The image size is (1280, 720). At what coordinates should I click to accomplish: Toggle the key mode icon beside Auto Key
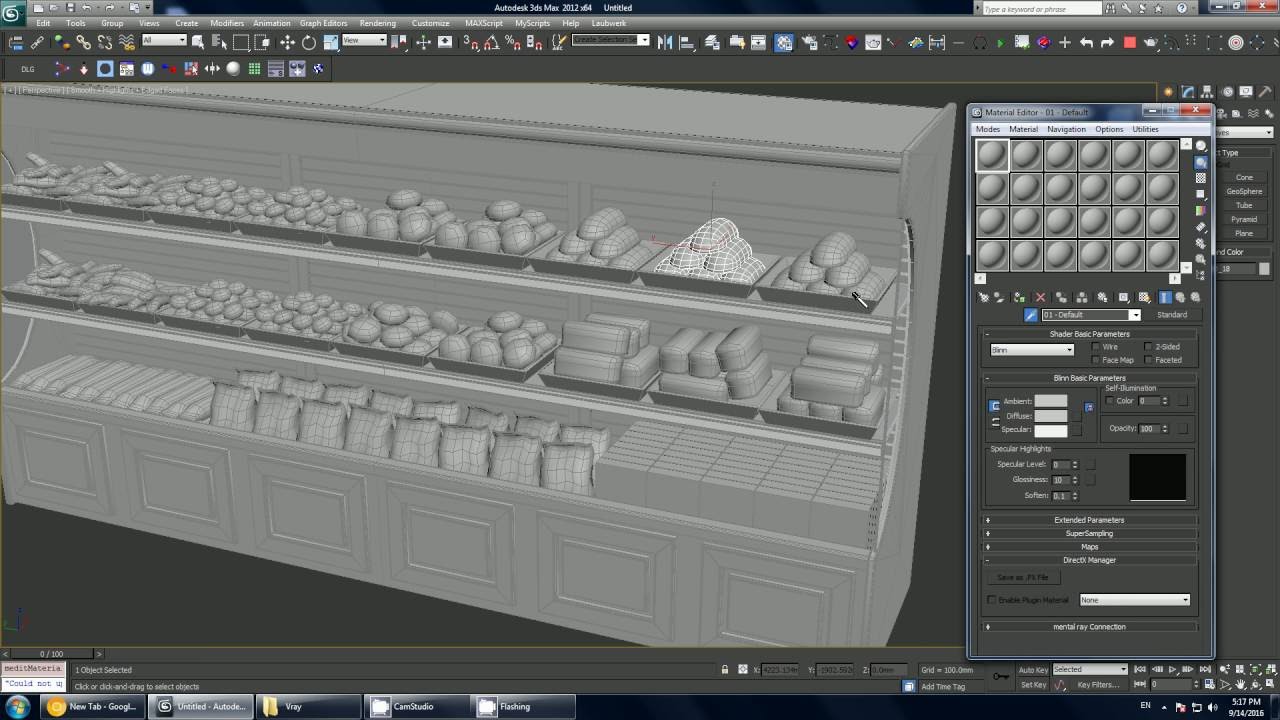pyautogui.click(x=1001, y=677)
